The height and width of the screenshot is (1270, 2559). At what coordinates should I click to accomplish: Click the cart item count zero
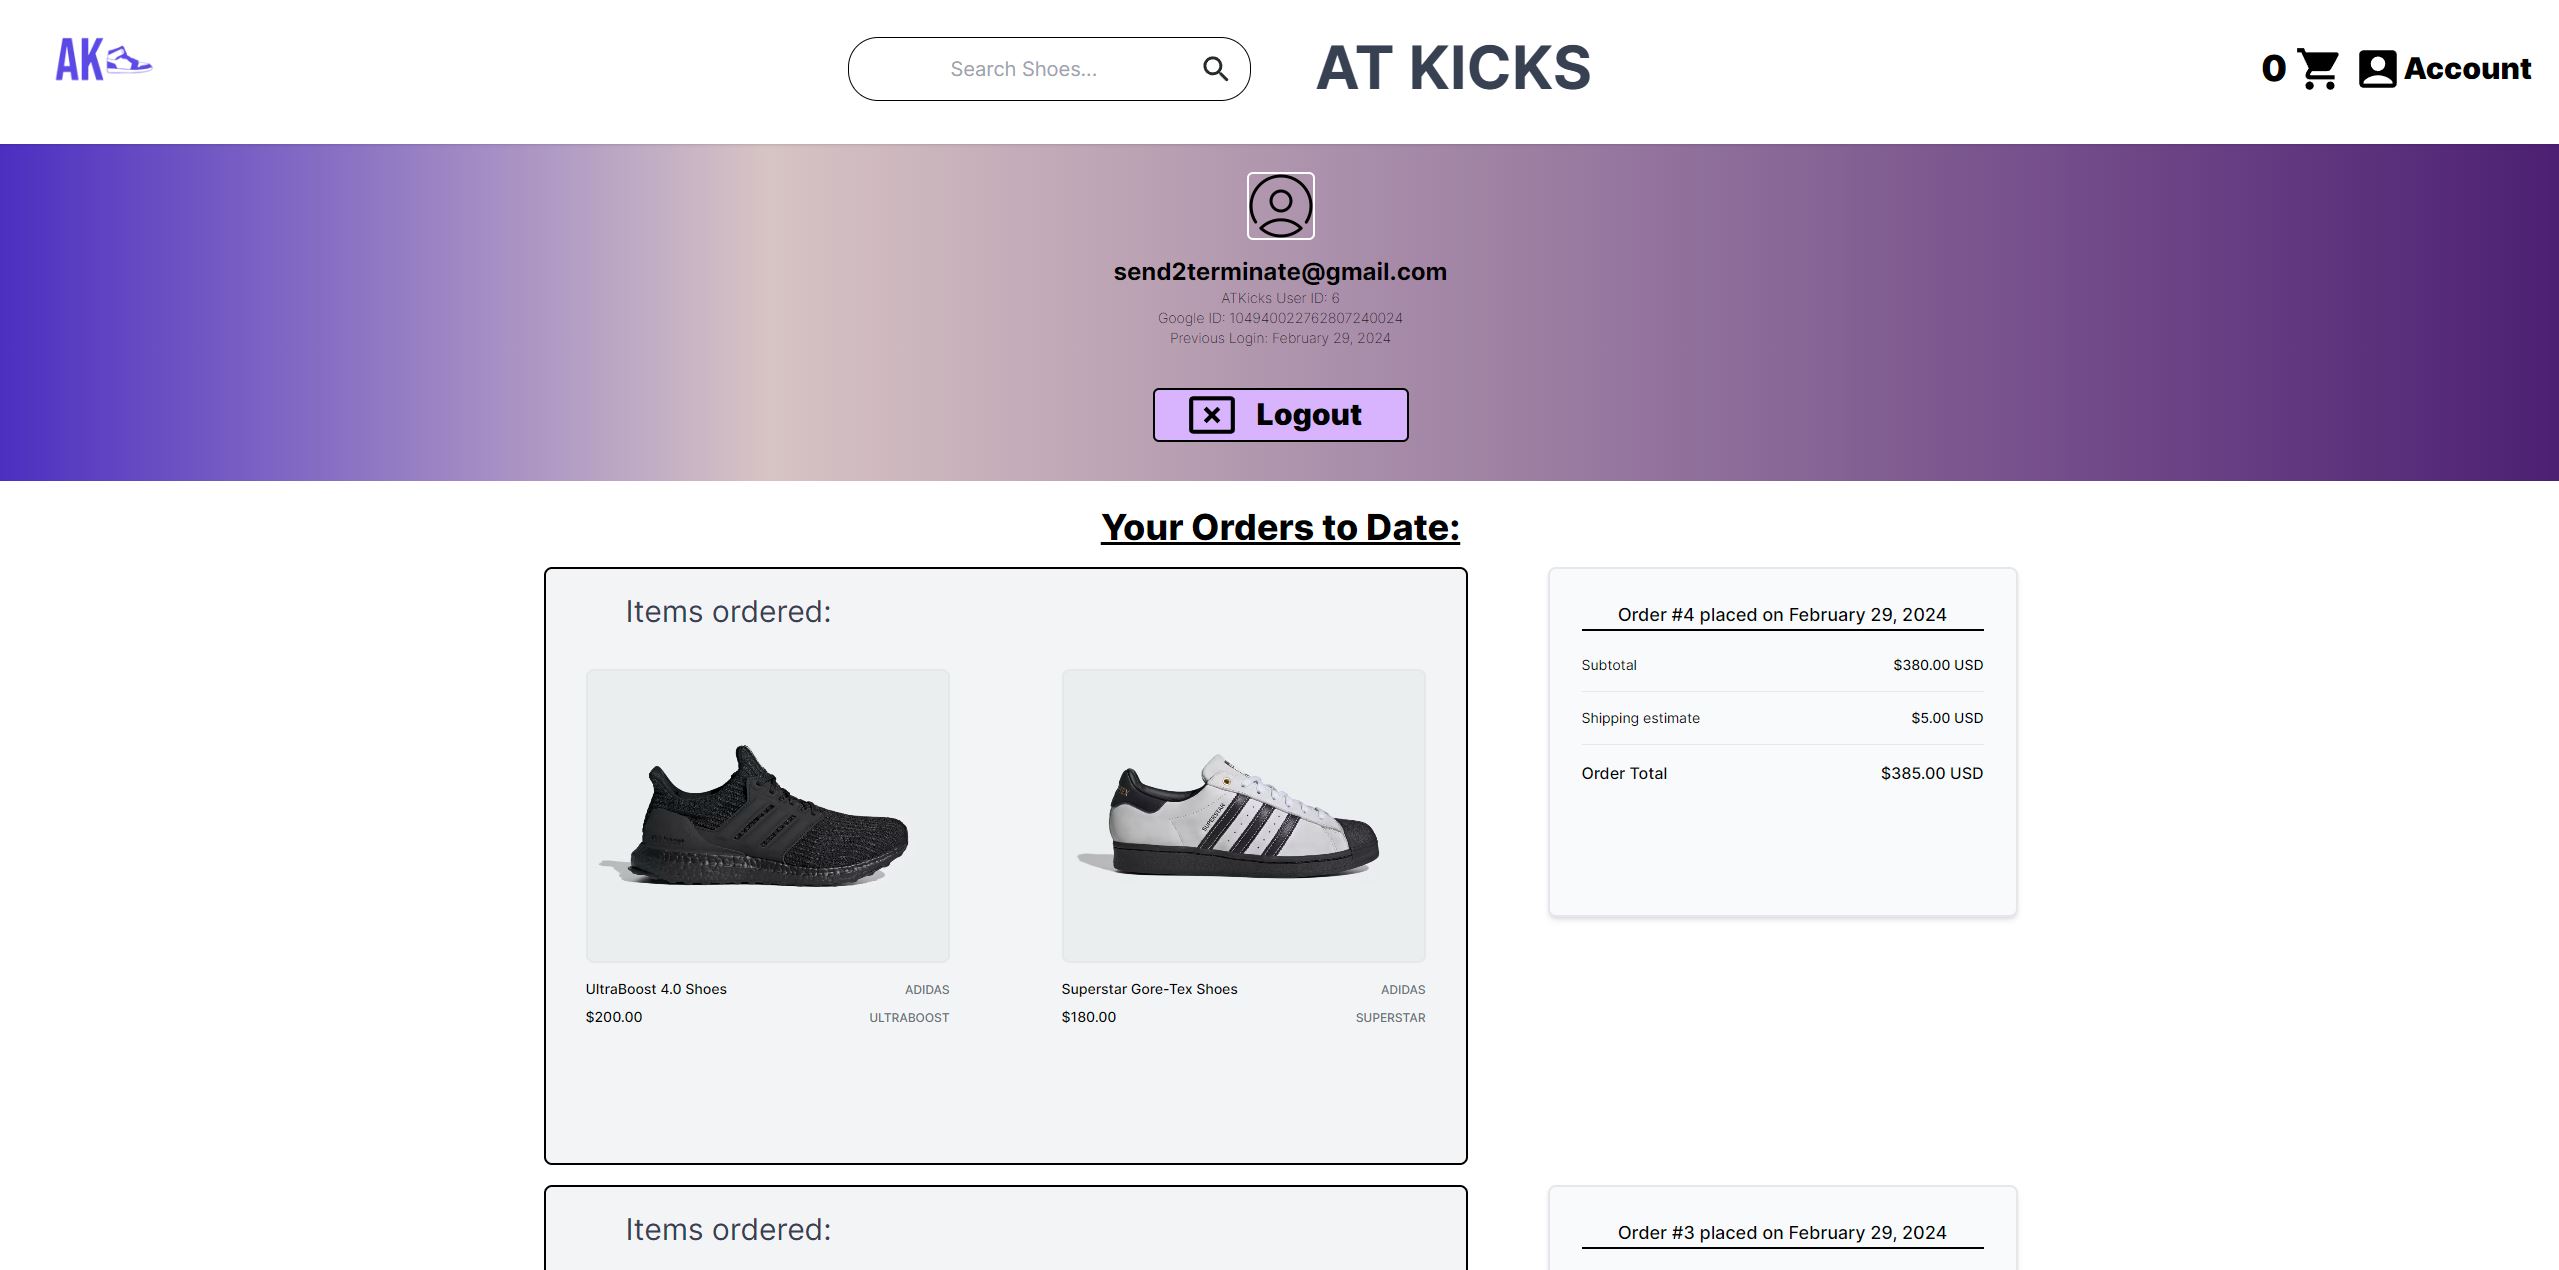pos(2273,69)
